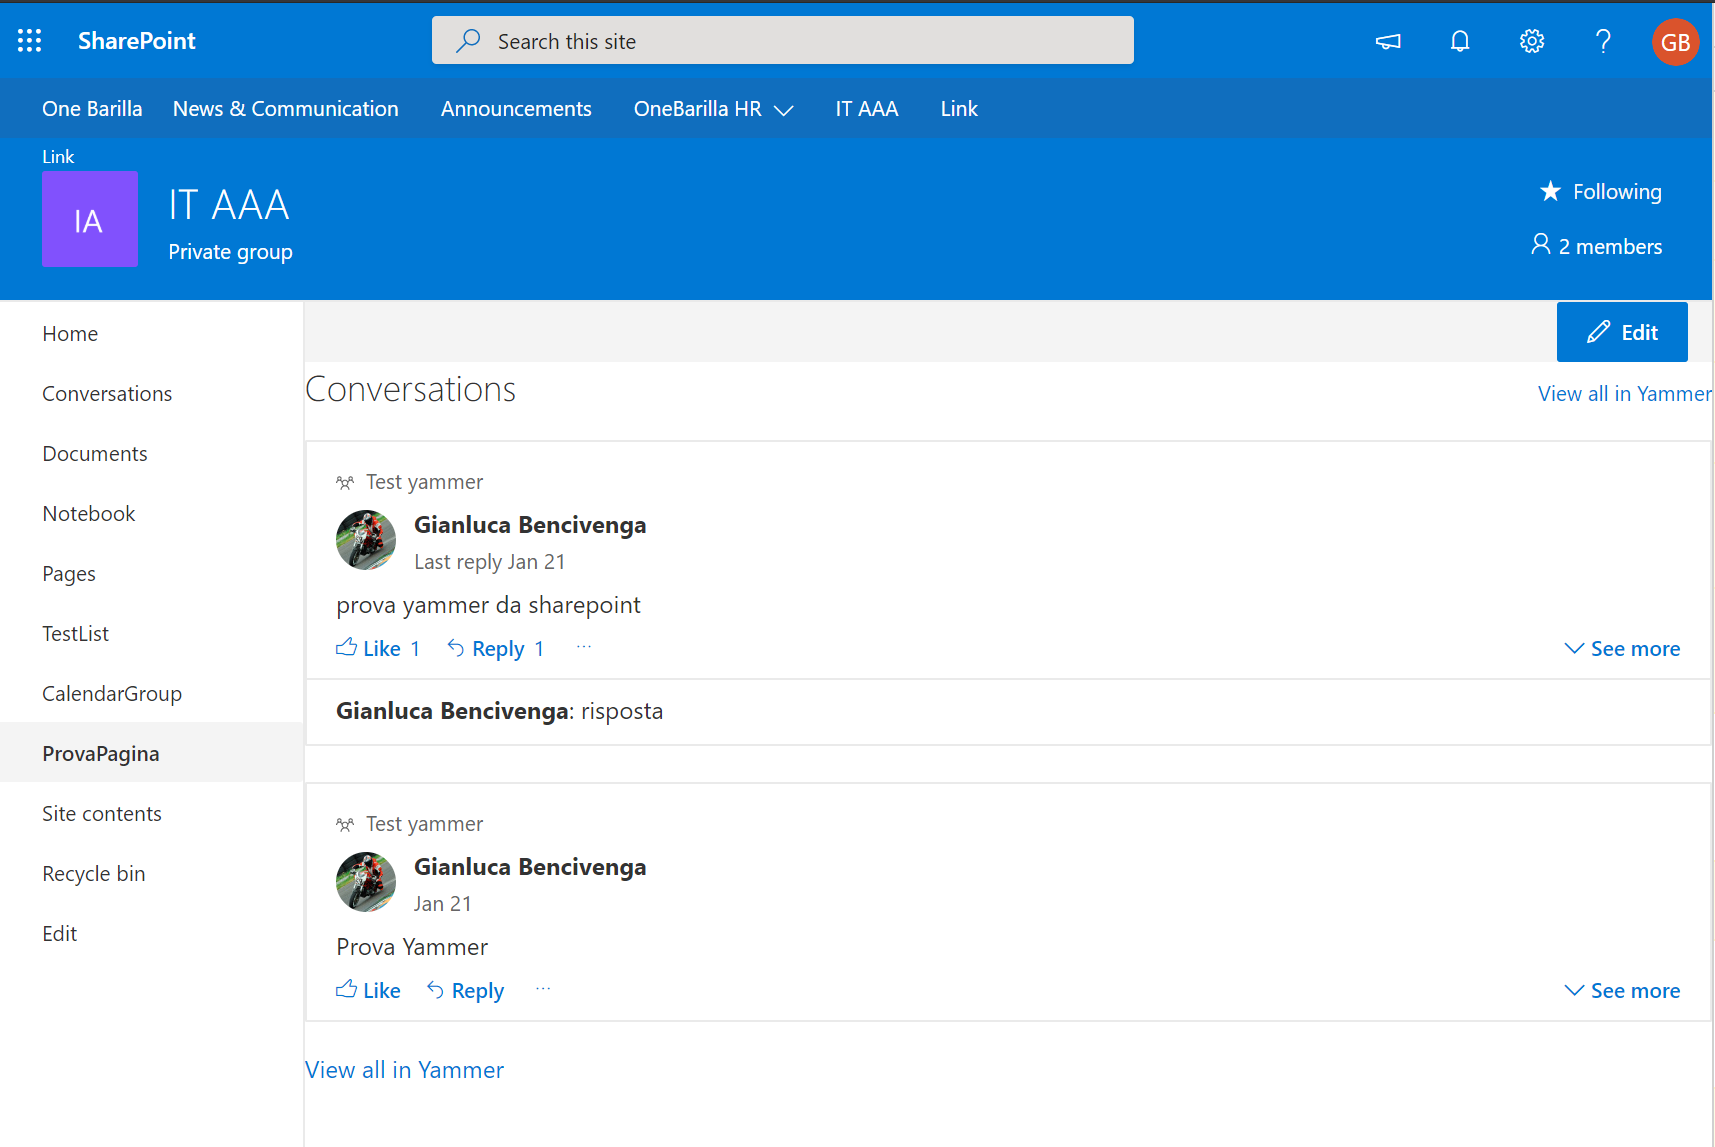Expand the OneBarilla HR dropdown
Screen dimensions: 1715x1147
pos(785,110)
